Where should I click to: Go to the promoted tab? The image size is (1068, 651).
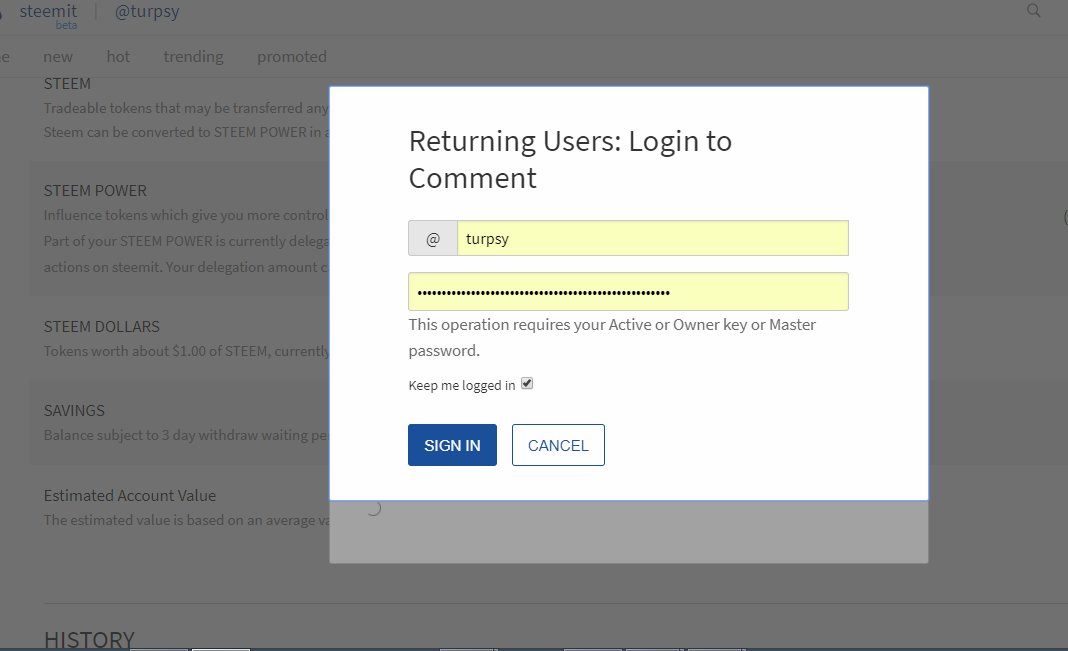click(292, 57)
